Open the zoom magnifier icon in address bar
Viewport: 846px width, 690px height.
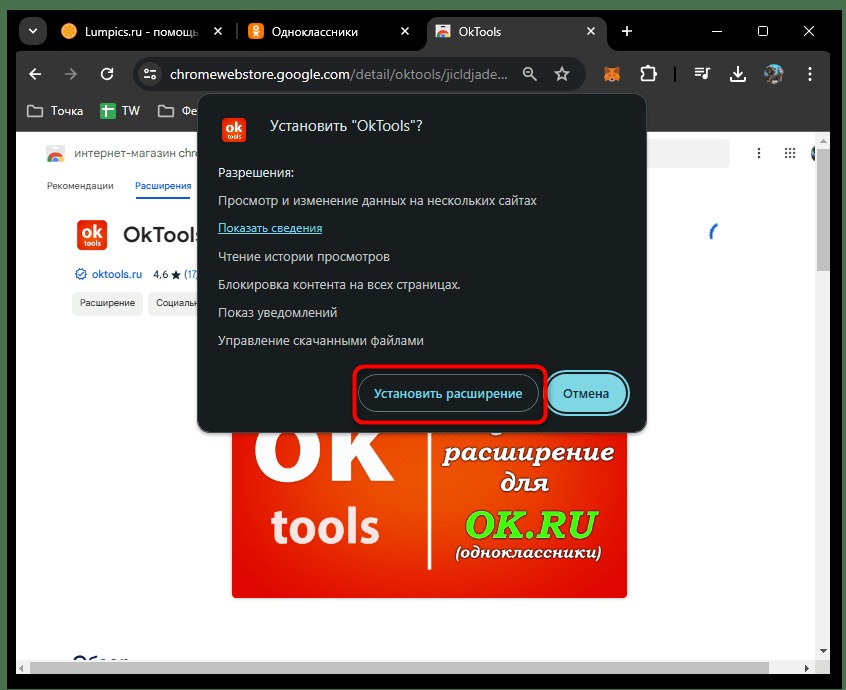click(530, 74)
